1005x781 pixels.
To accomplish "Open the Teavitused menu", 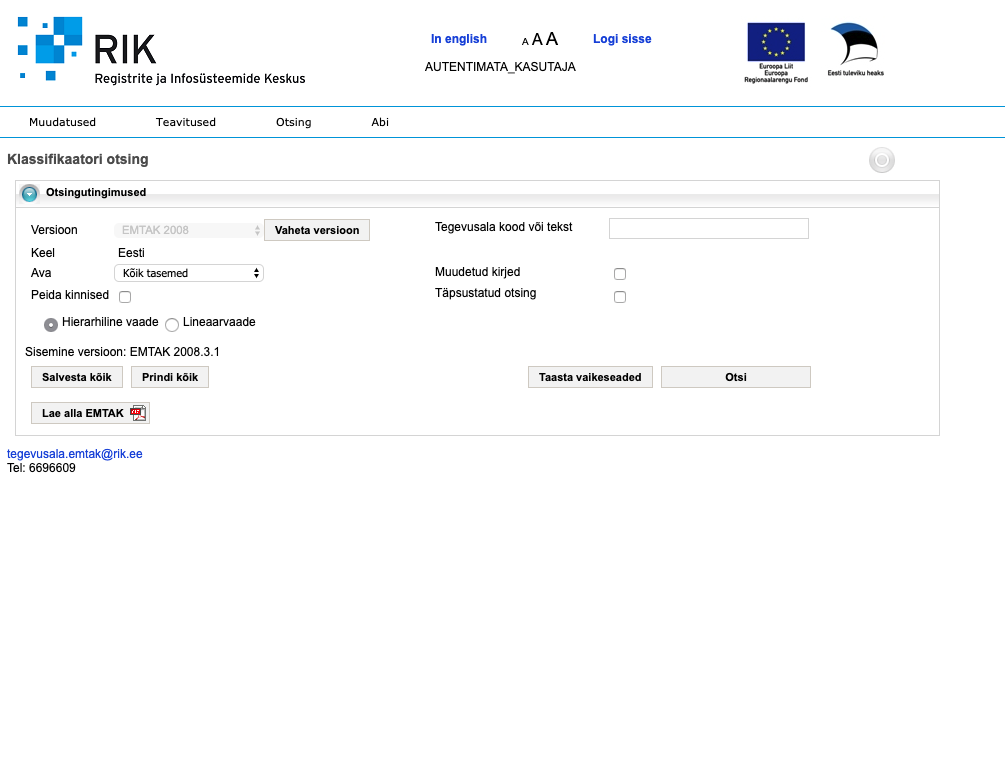I will pos(186,122).
